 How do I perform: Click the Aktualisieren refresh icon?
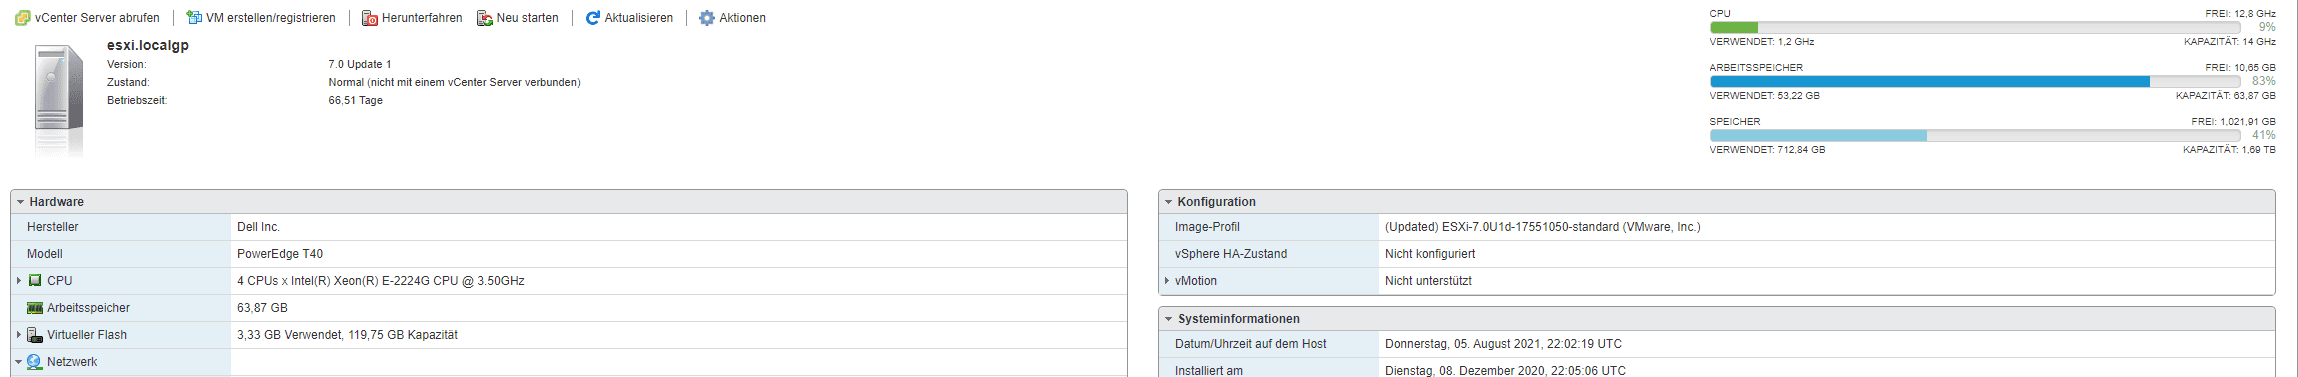593,18
